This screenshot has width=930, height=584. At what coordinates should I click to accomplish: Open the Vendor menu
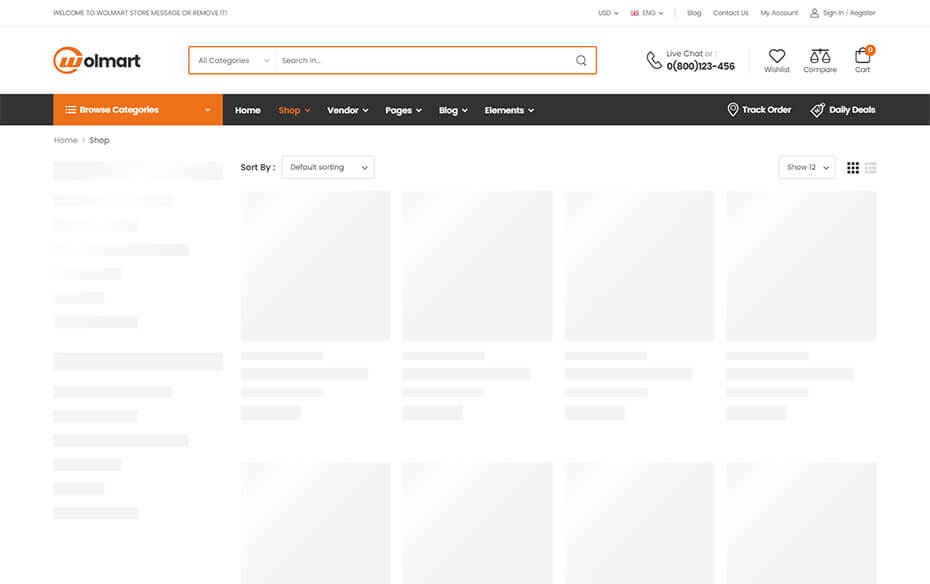[347, 110]
